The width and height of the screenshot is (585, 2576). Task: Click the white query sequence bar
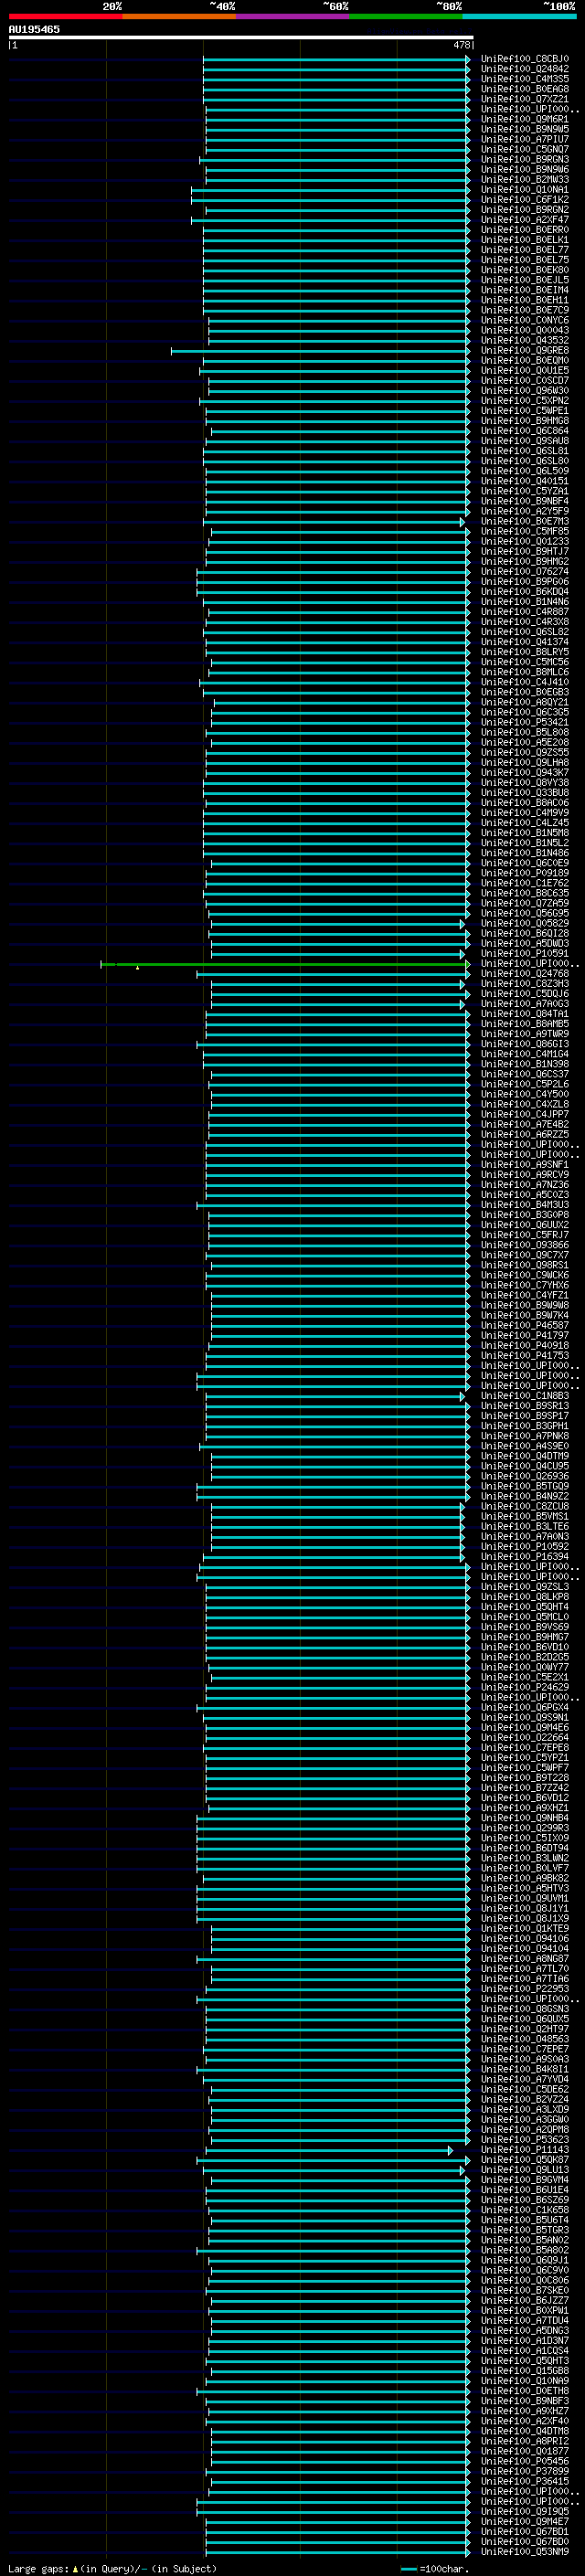(241, 37)
